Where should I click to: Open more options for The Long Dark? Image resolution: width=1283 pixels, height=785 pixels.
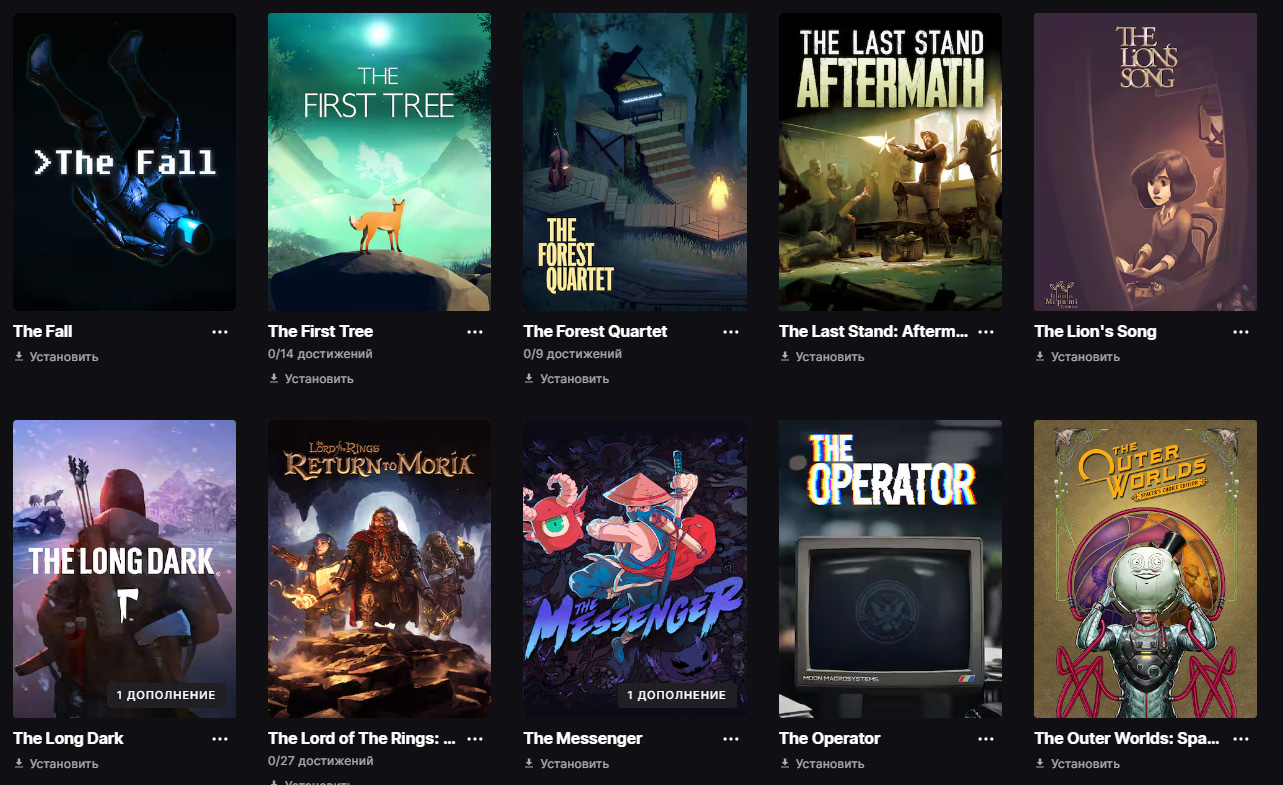[220, 739]
